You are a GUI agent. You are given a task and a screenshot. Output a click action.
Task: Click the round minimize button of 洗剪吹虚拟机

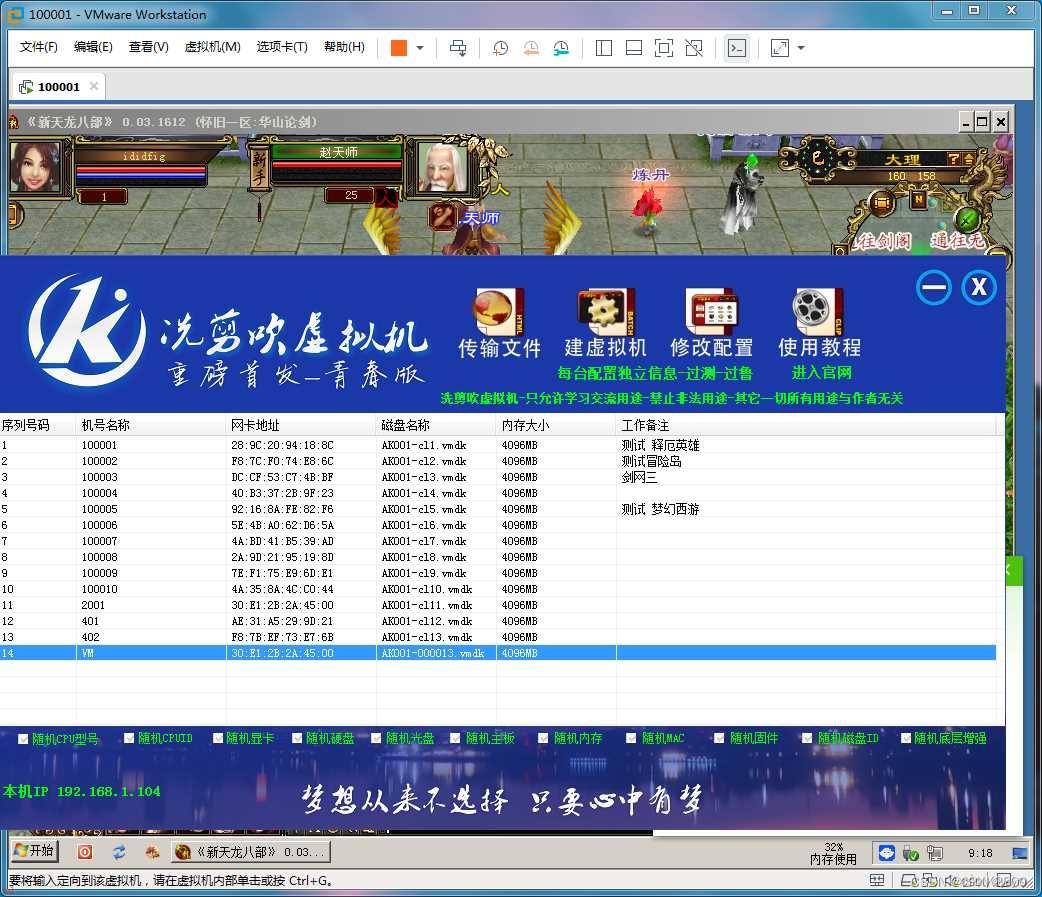coord(934,288)
